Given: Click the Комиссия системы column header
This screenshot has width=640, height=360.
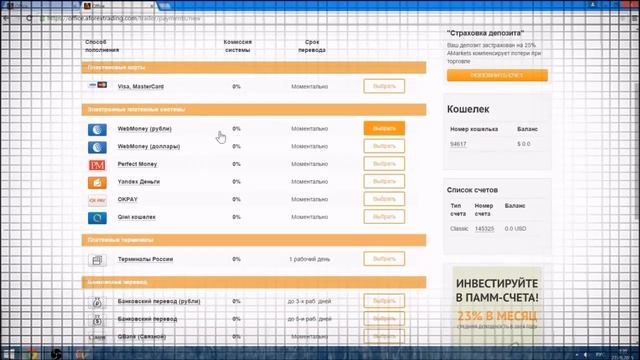Looking at the screenshot, I should coord(238,46).
